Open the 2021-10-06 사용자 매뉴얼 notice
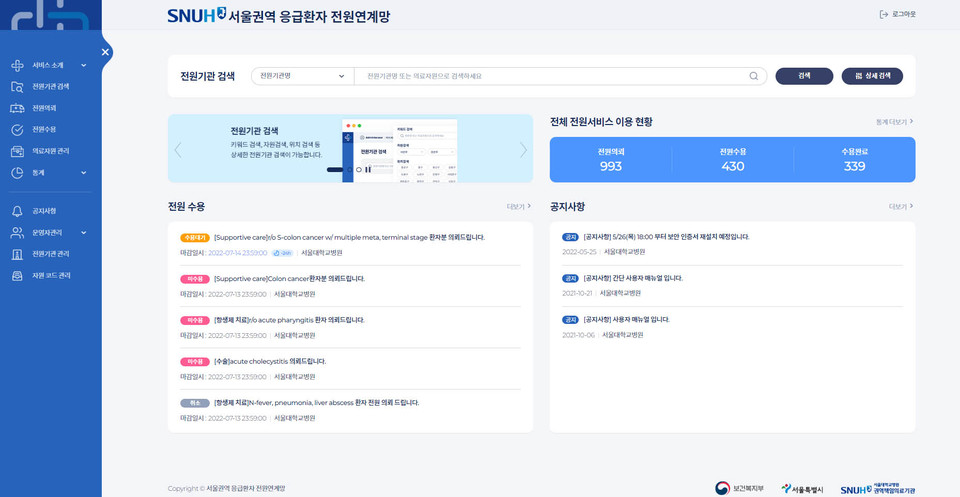Screen dimensions: 960x497 pyautogui.click(x=626, y=320)
